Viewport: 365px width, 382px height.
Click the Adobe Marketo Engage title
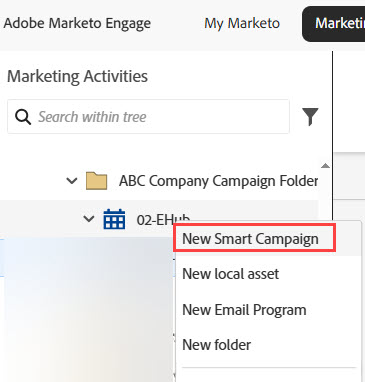(77, 24)
